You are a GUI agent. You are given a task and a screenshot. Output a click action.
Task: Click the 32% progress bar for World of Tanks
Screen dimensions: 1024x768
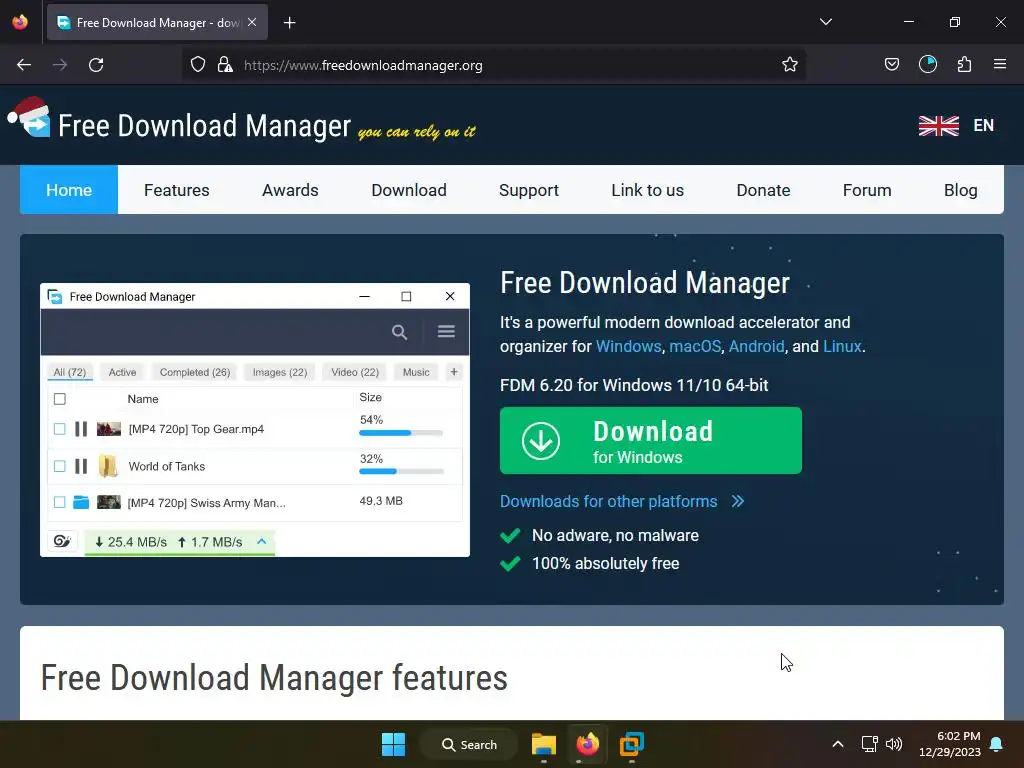401,471
